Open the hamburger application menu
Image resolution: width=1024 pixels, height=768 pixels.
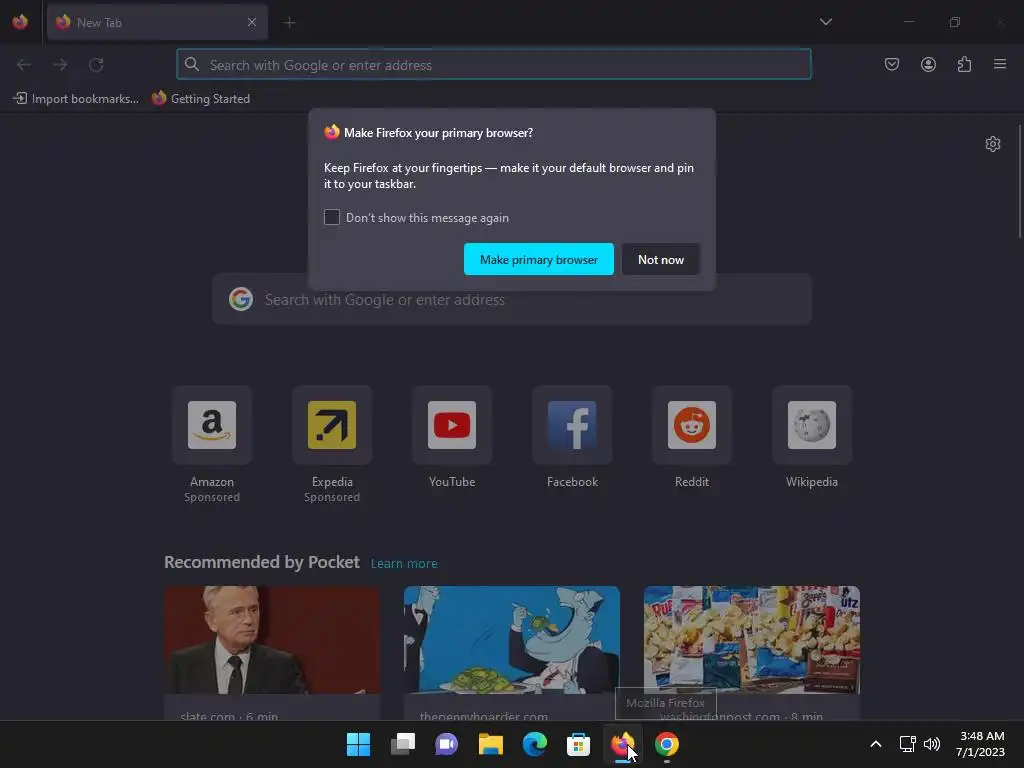point(1000,64)
